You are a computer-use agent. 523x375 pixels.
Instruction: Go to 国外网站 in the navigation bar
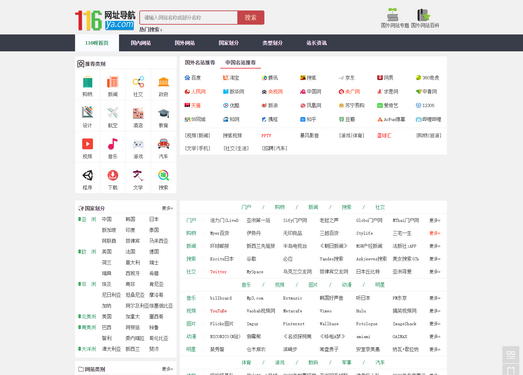tap(185, 43)
